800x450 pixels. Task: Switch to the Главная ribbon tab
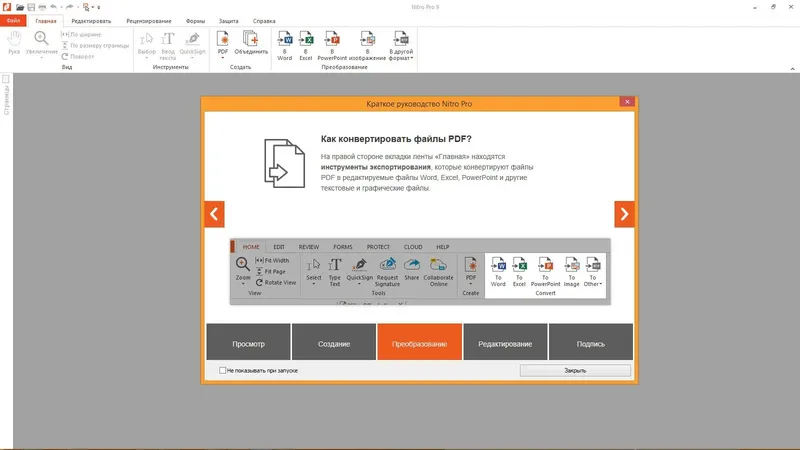[46, 21]
